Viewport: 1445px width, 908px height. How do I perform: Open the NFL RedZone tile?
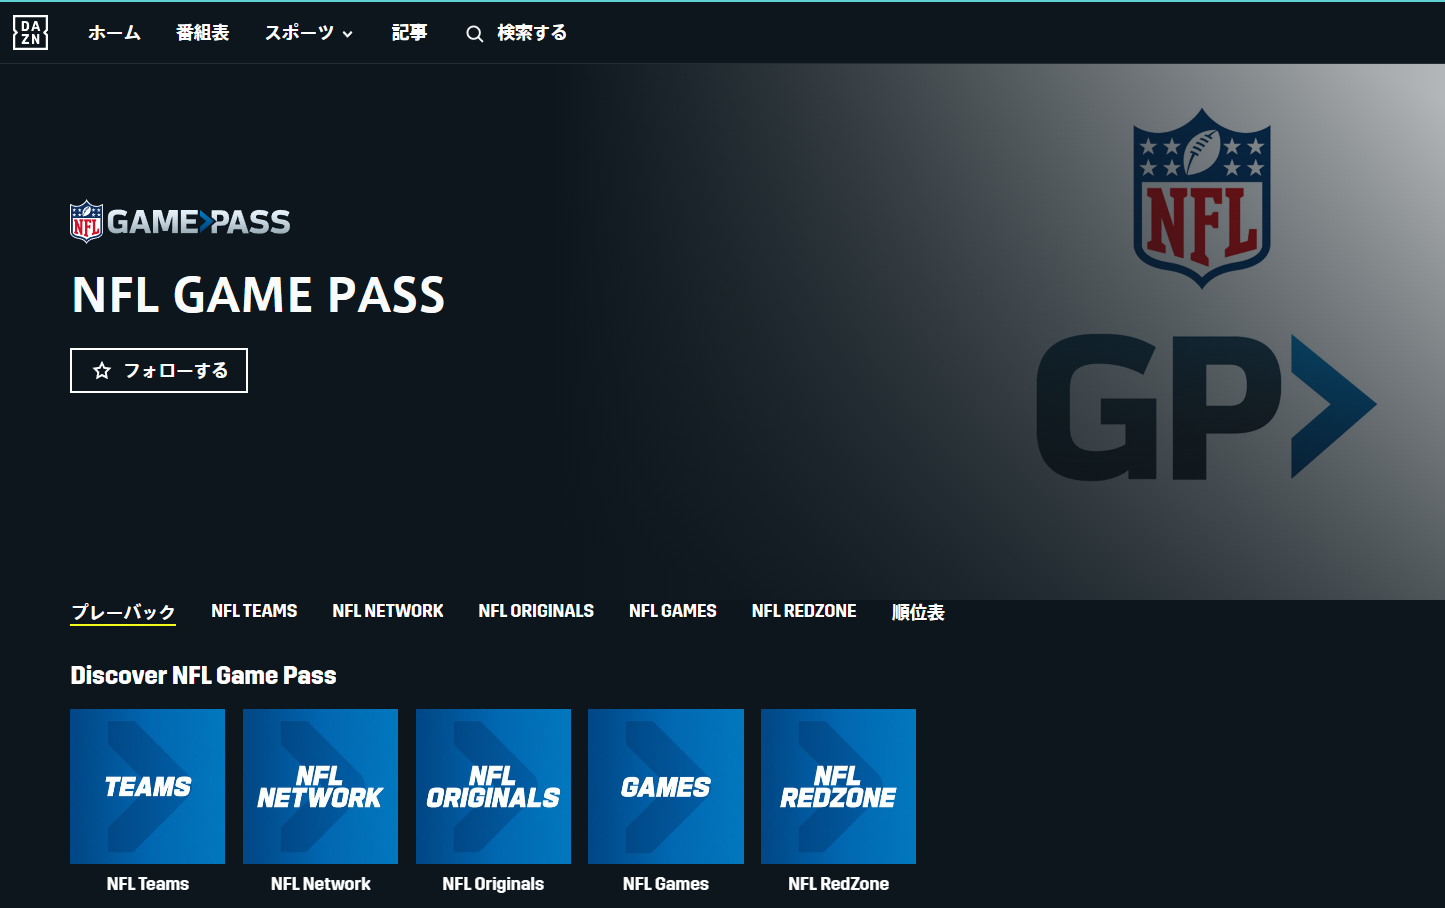coord(838,786)
